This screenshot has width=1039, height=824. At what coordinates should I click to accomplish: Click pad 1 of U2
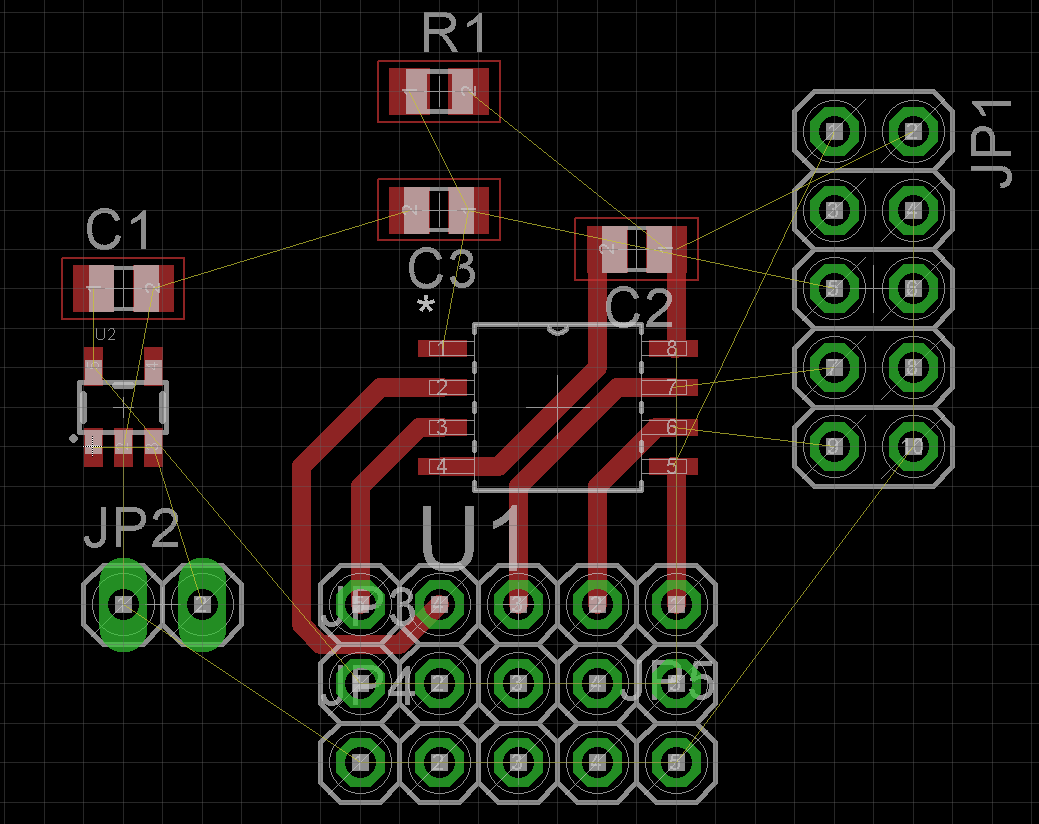tap(93, 448)
